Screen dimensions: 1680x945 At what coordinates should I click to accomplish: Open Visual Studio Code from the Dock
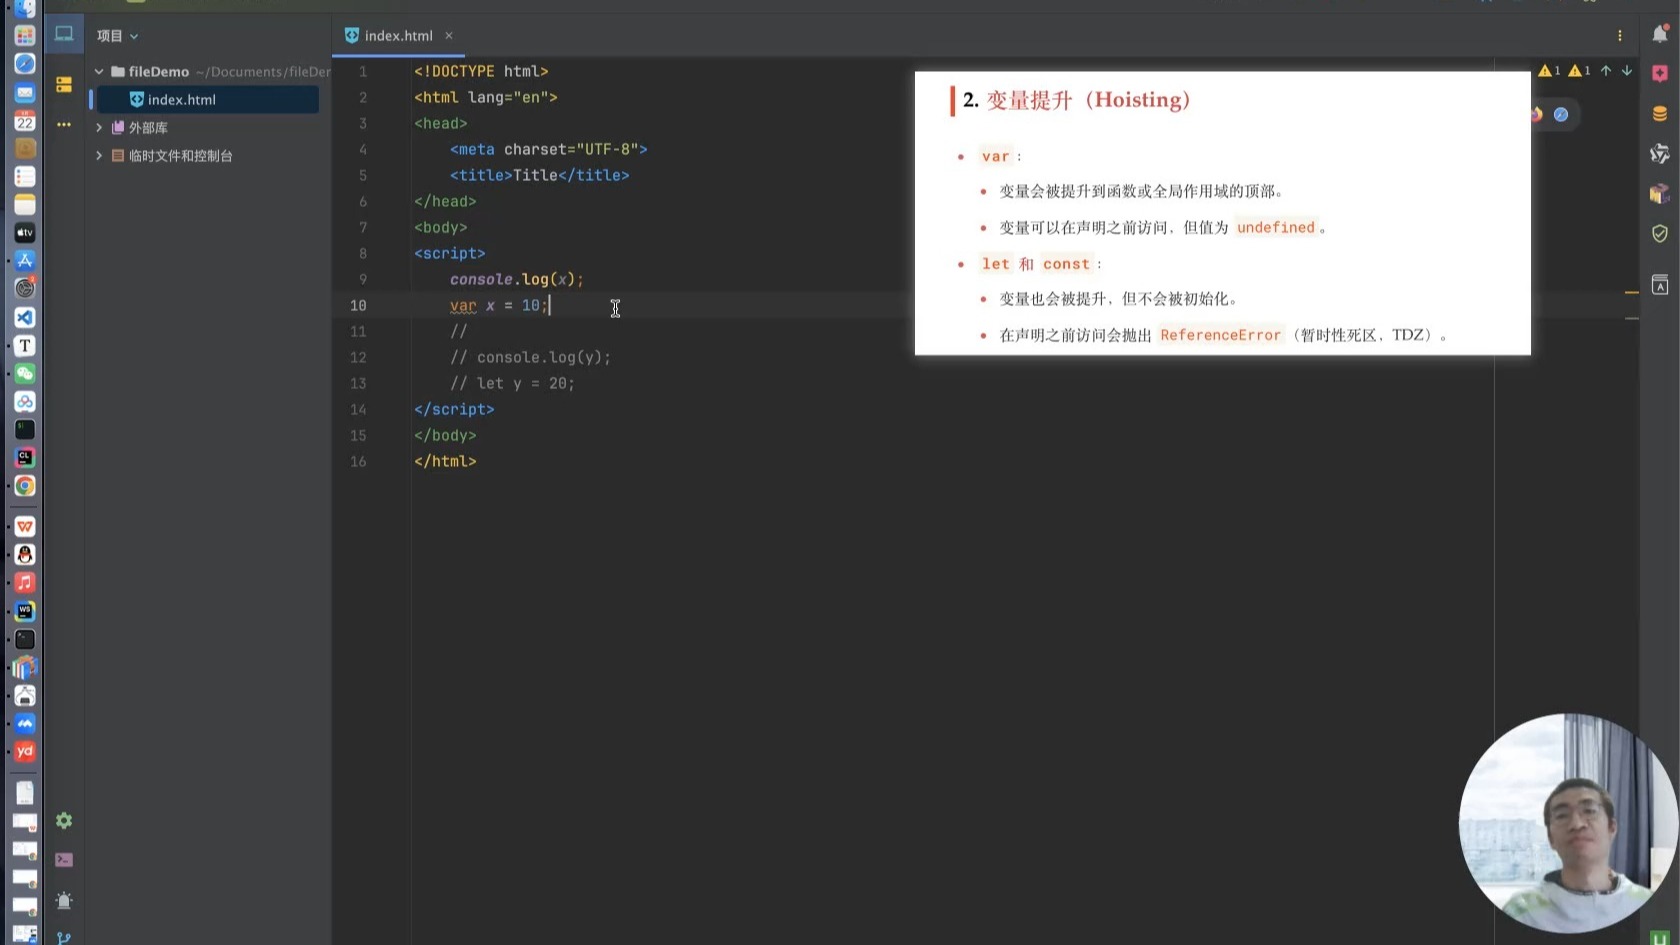25,317
